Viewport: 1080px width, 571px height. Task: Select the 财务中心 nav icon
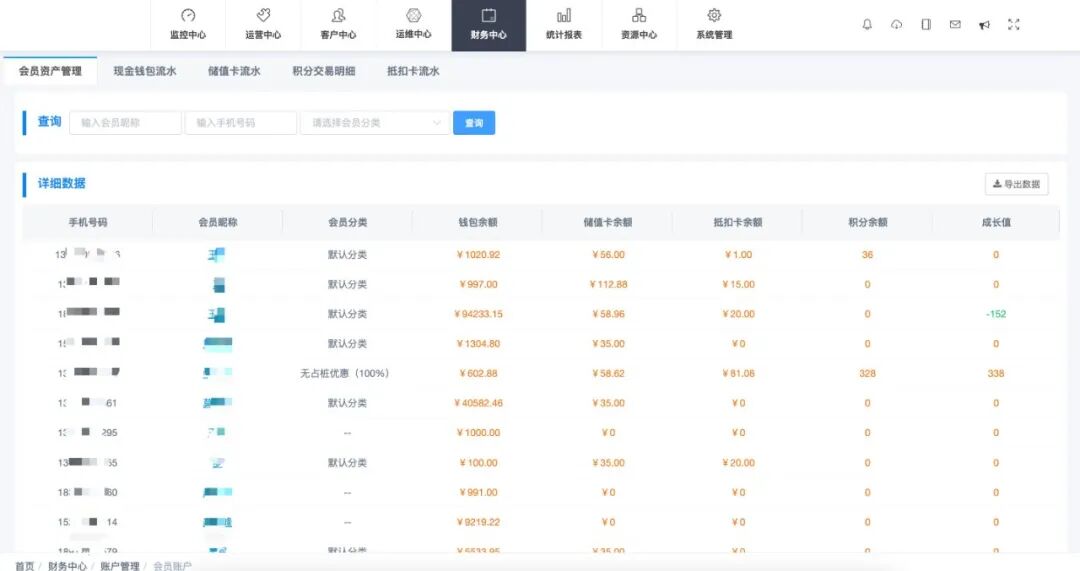pos(488,15)
